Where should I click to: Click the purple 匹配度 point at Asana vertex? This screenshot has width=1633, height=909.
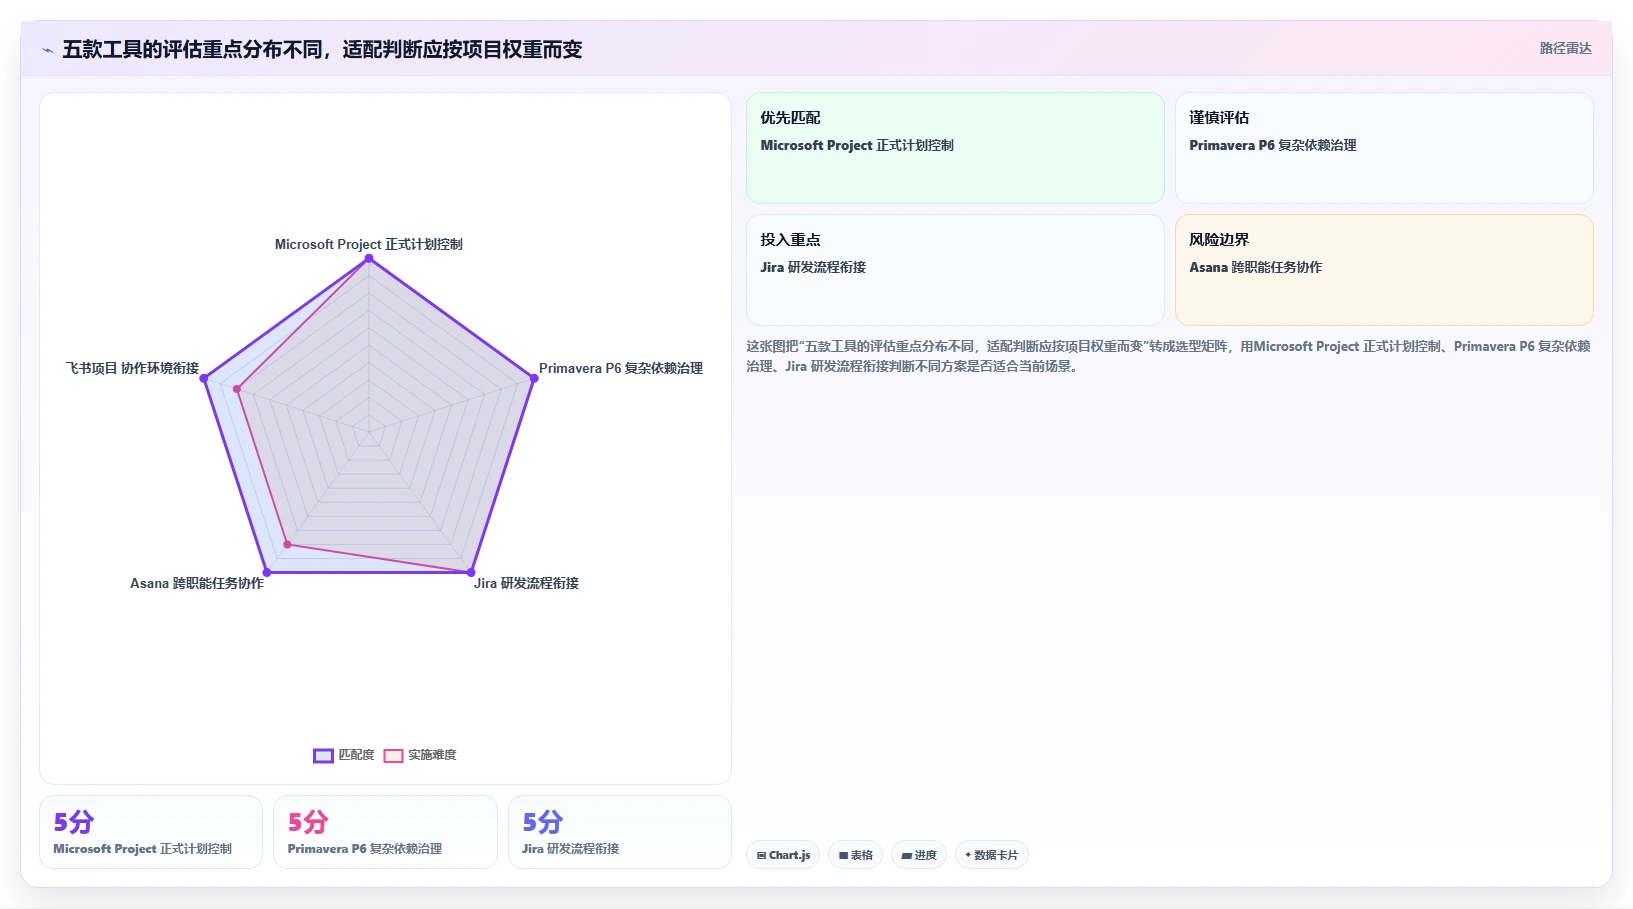[x=267, y=572]
